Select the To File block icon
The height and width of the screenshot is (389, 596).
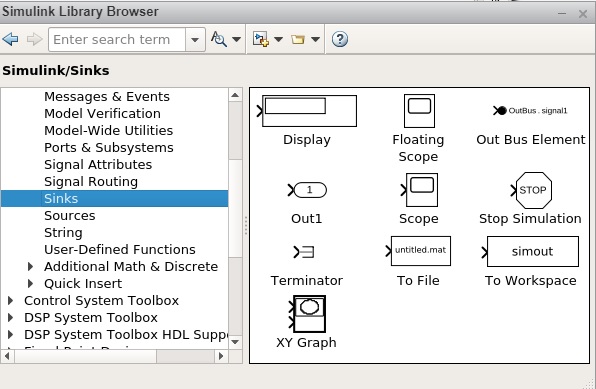[418, 251]
